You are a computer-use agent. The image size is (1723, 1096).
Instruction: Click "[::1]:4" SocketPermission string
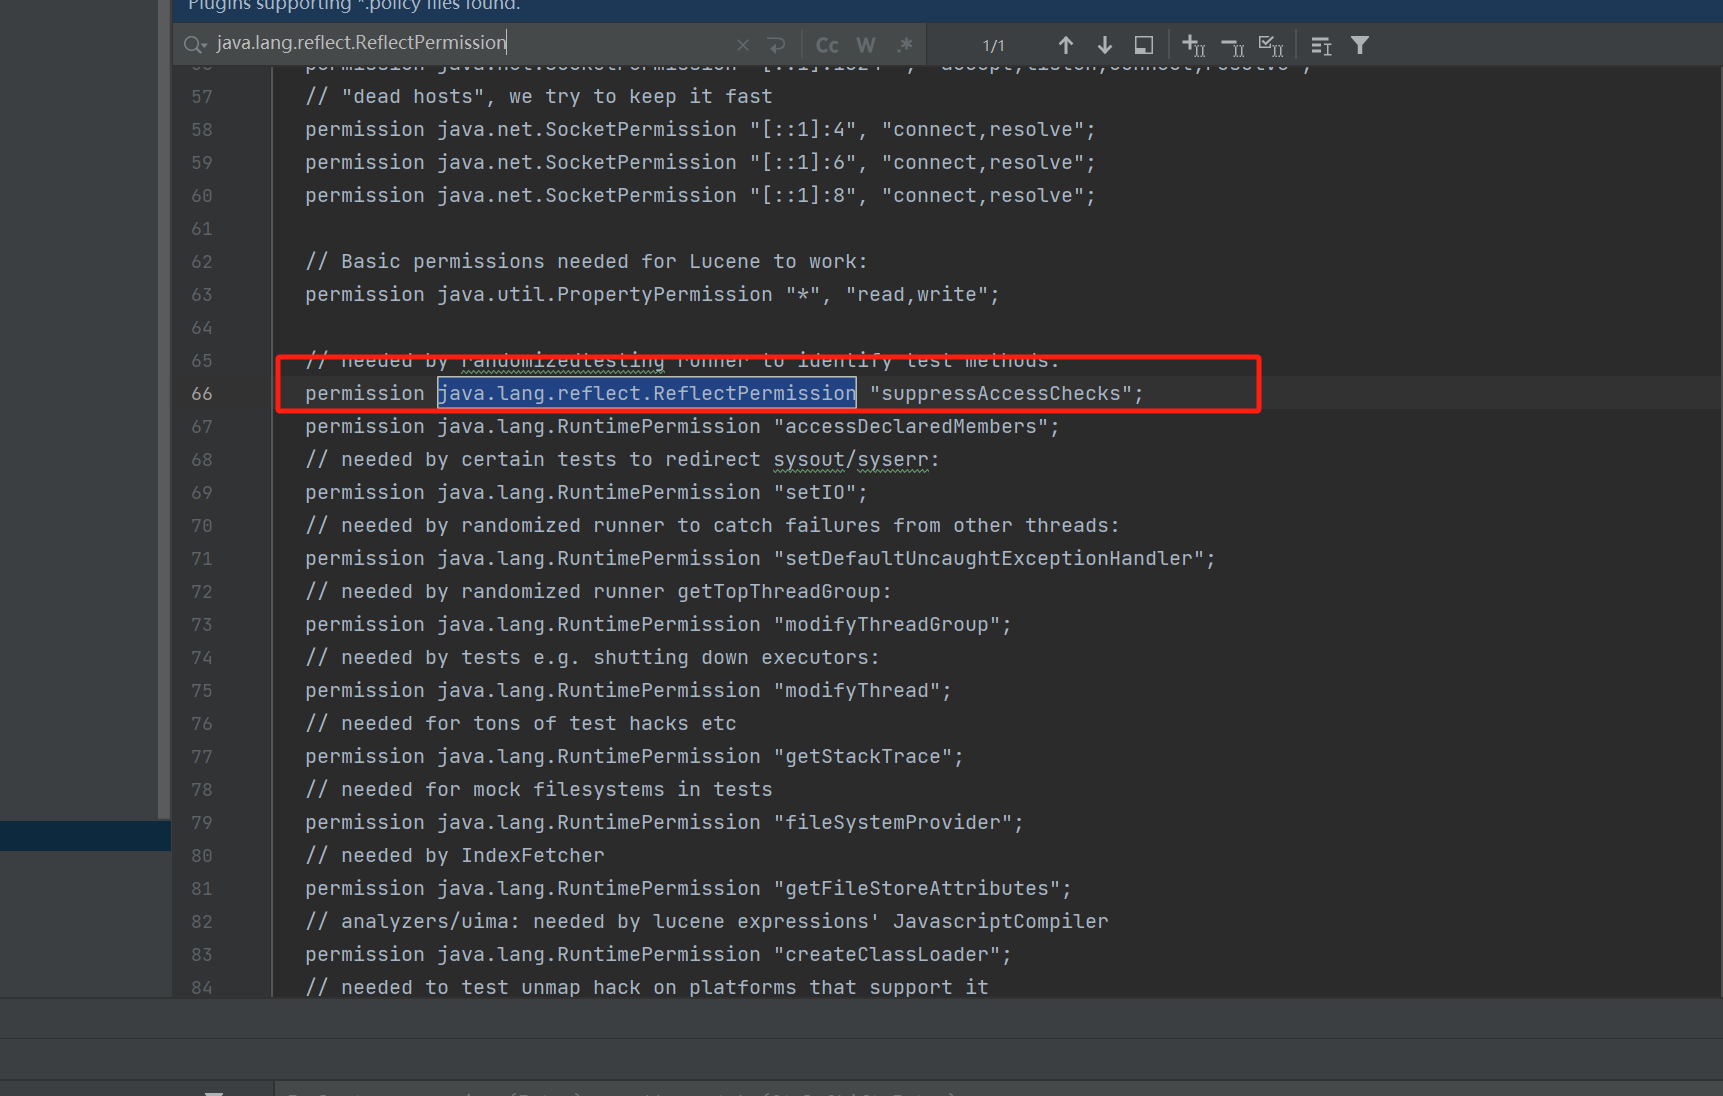point(803,130)
